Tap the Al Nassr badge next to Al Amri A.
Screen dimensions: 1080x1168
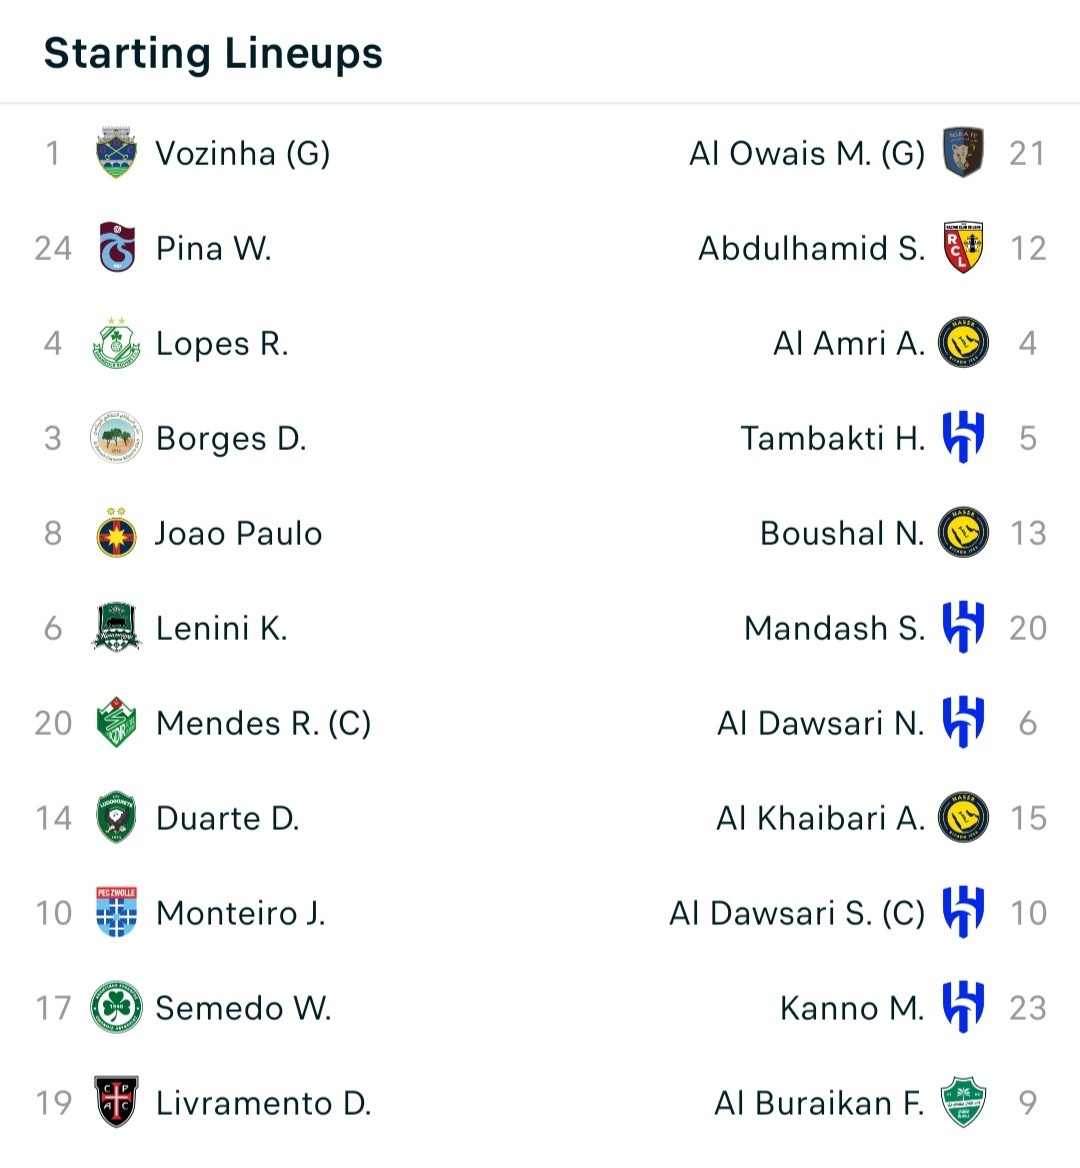[x=963, y=343]
